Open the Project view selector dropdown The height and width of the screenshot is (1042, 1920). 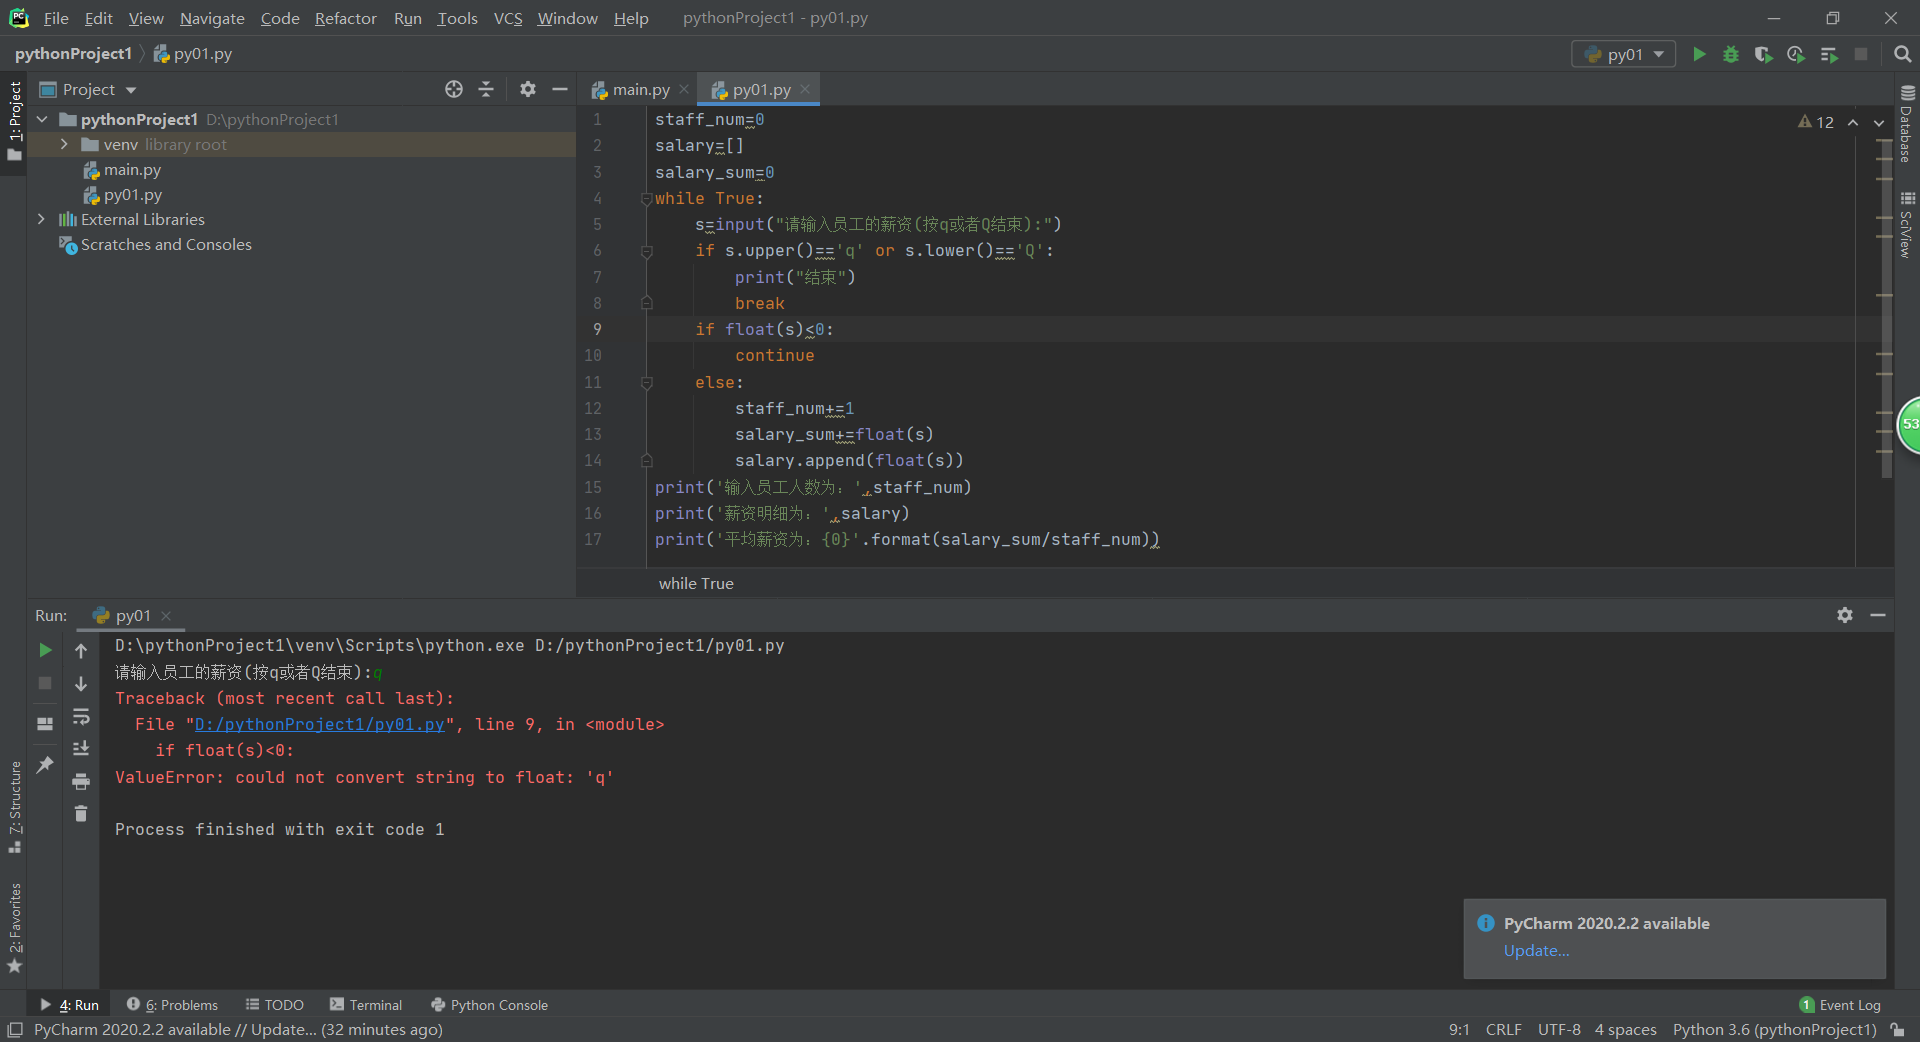[x=88, y=89]
